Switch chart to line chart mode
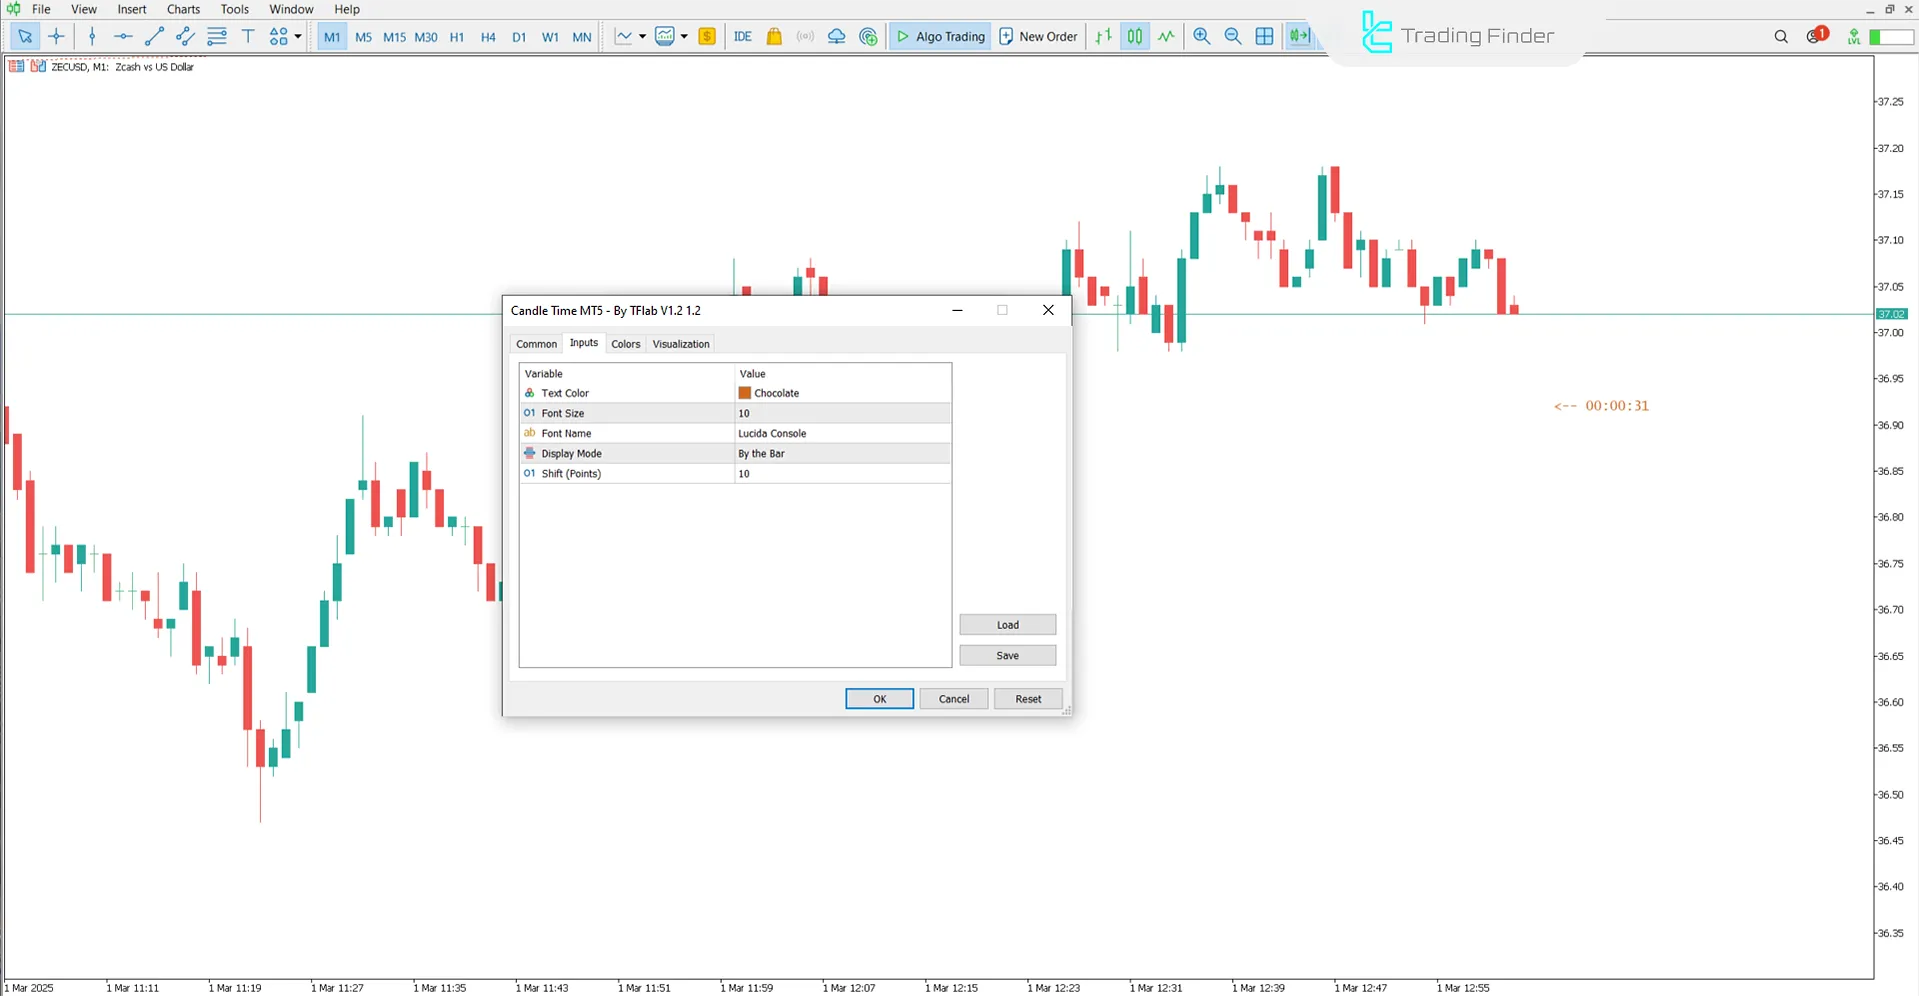This screenshot has width=1919, height=996. (x=1166, y=36)
